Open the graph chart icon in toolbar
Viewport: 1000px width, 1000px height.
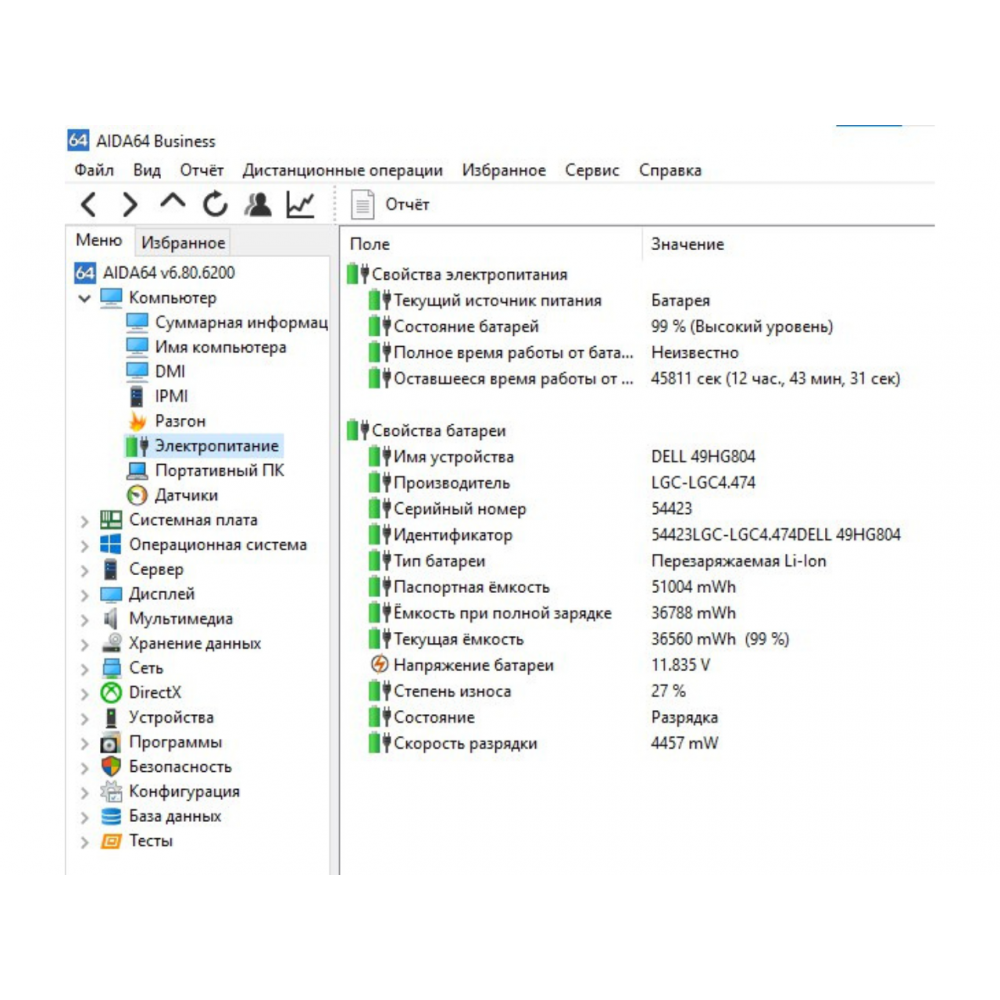click(300, 205)
